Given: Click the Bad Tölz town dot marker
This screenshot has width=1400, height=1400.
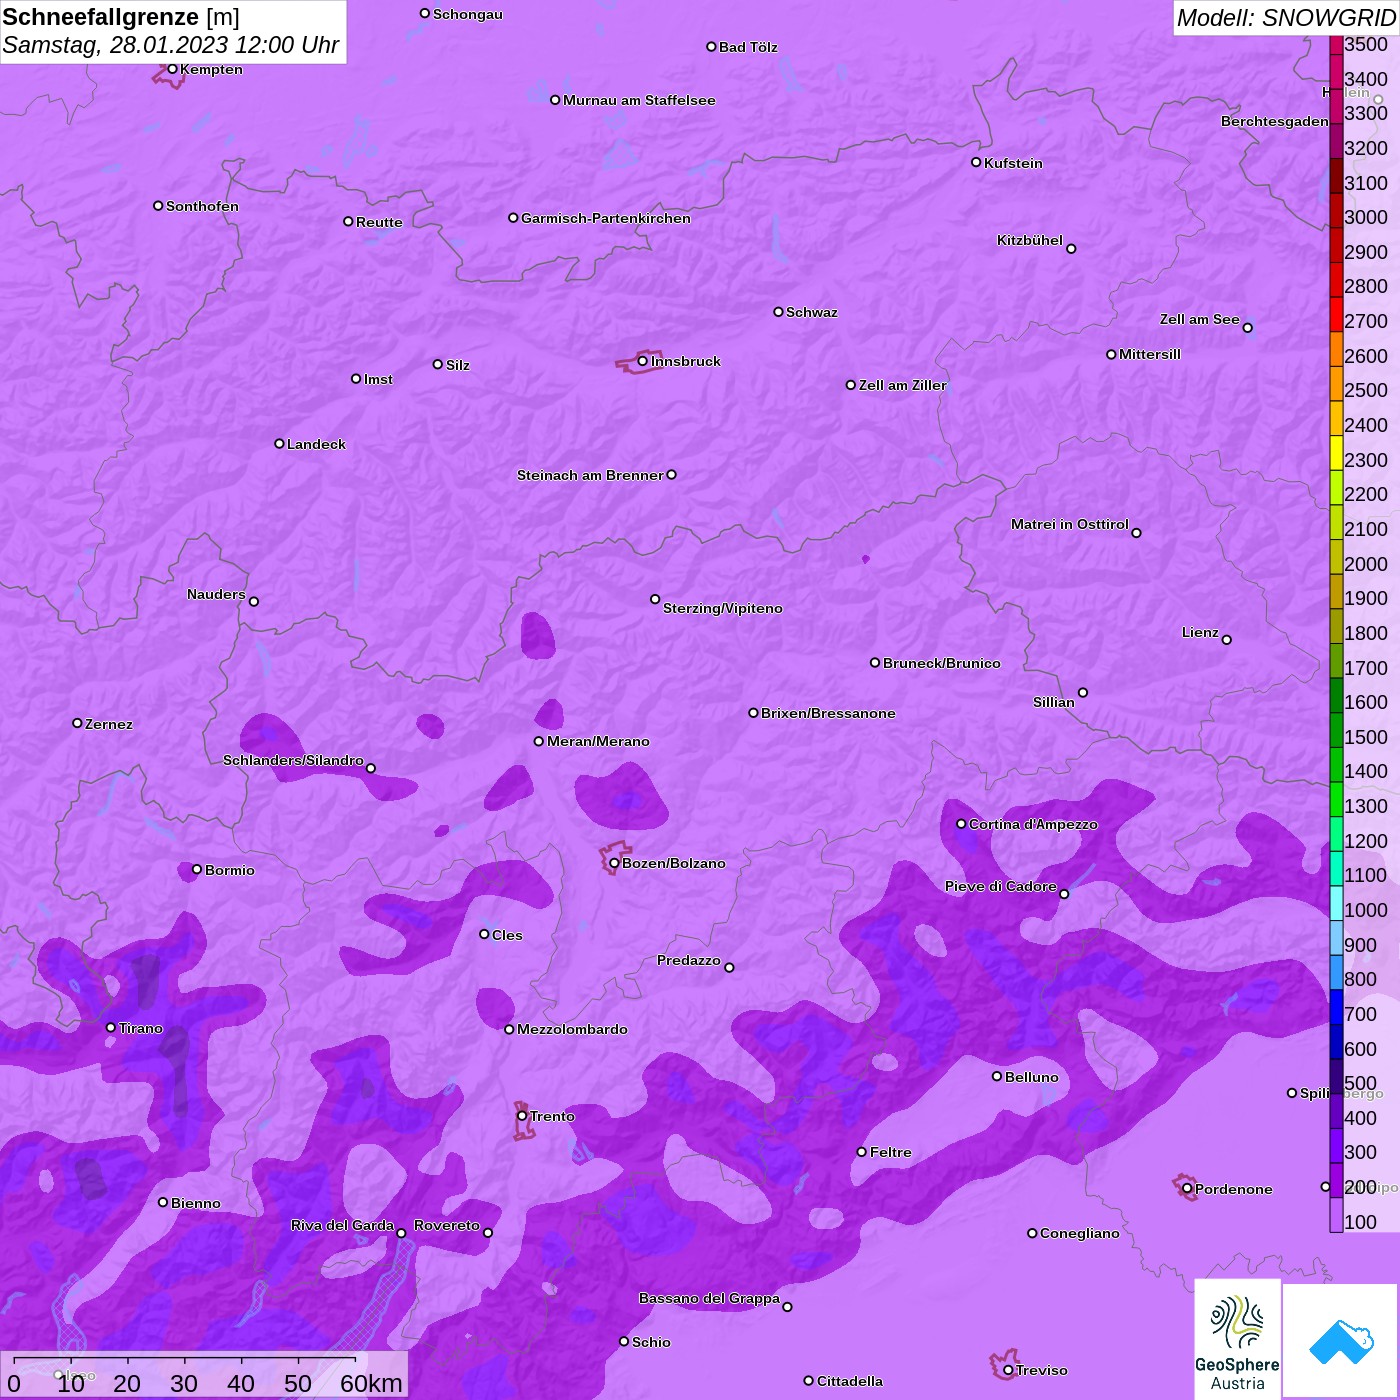Looking at the screenshot, I should pos(711,46).
